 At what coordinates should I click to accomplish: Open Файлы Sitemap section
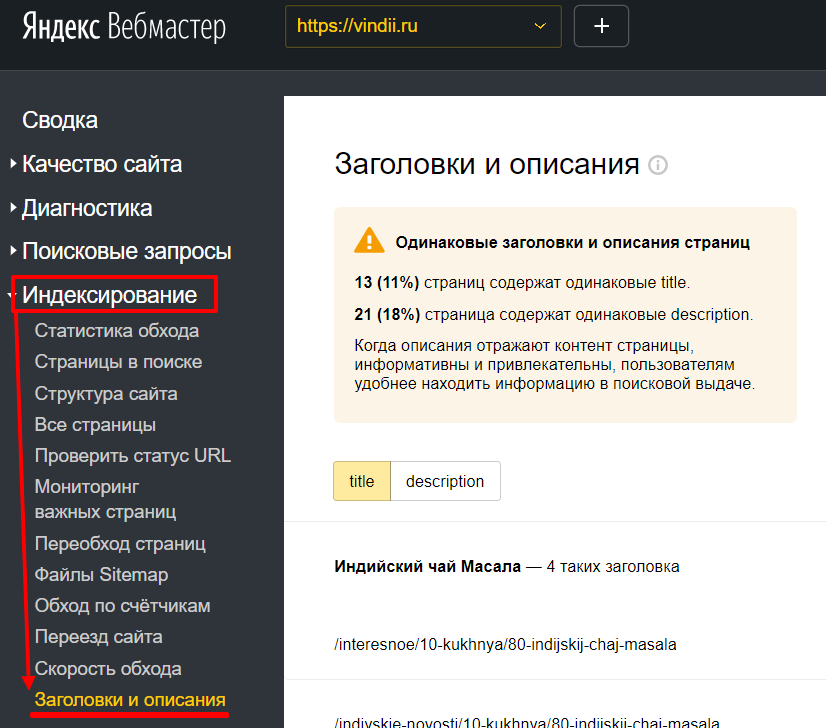pos(102,574)
